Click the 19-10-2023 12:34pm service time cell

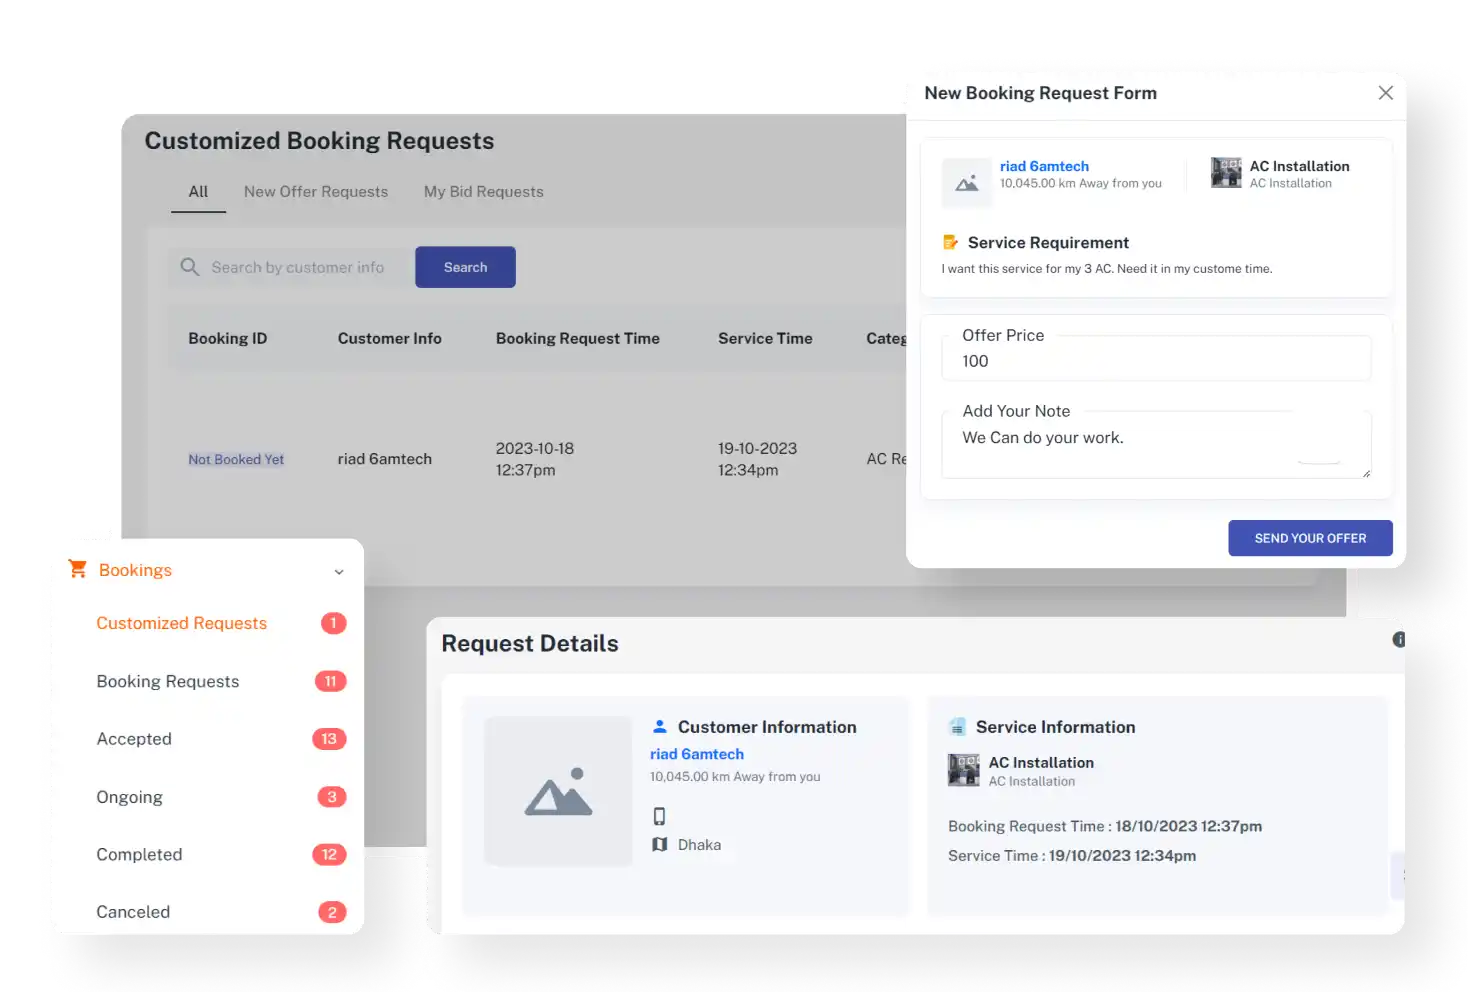coord(757,459)
